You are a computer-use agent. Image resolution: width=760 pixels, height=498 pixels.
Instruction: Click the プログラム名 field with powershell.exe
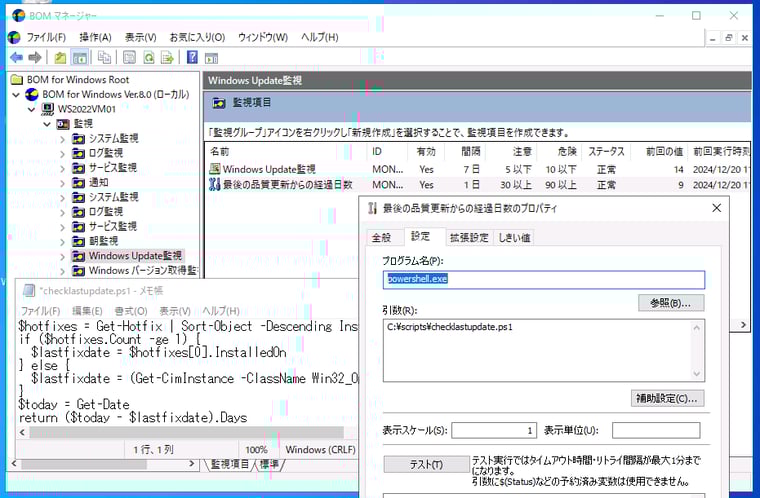544,280
